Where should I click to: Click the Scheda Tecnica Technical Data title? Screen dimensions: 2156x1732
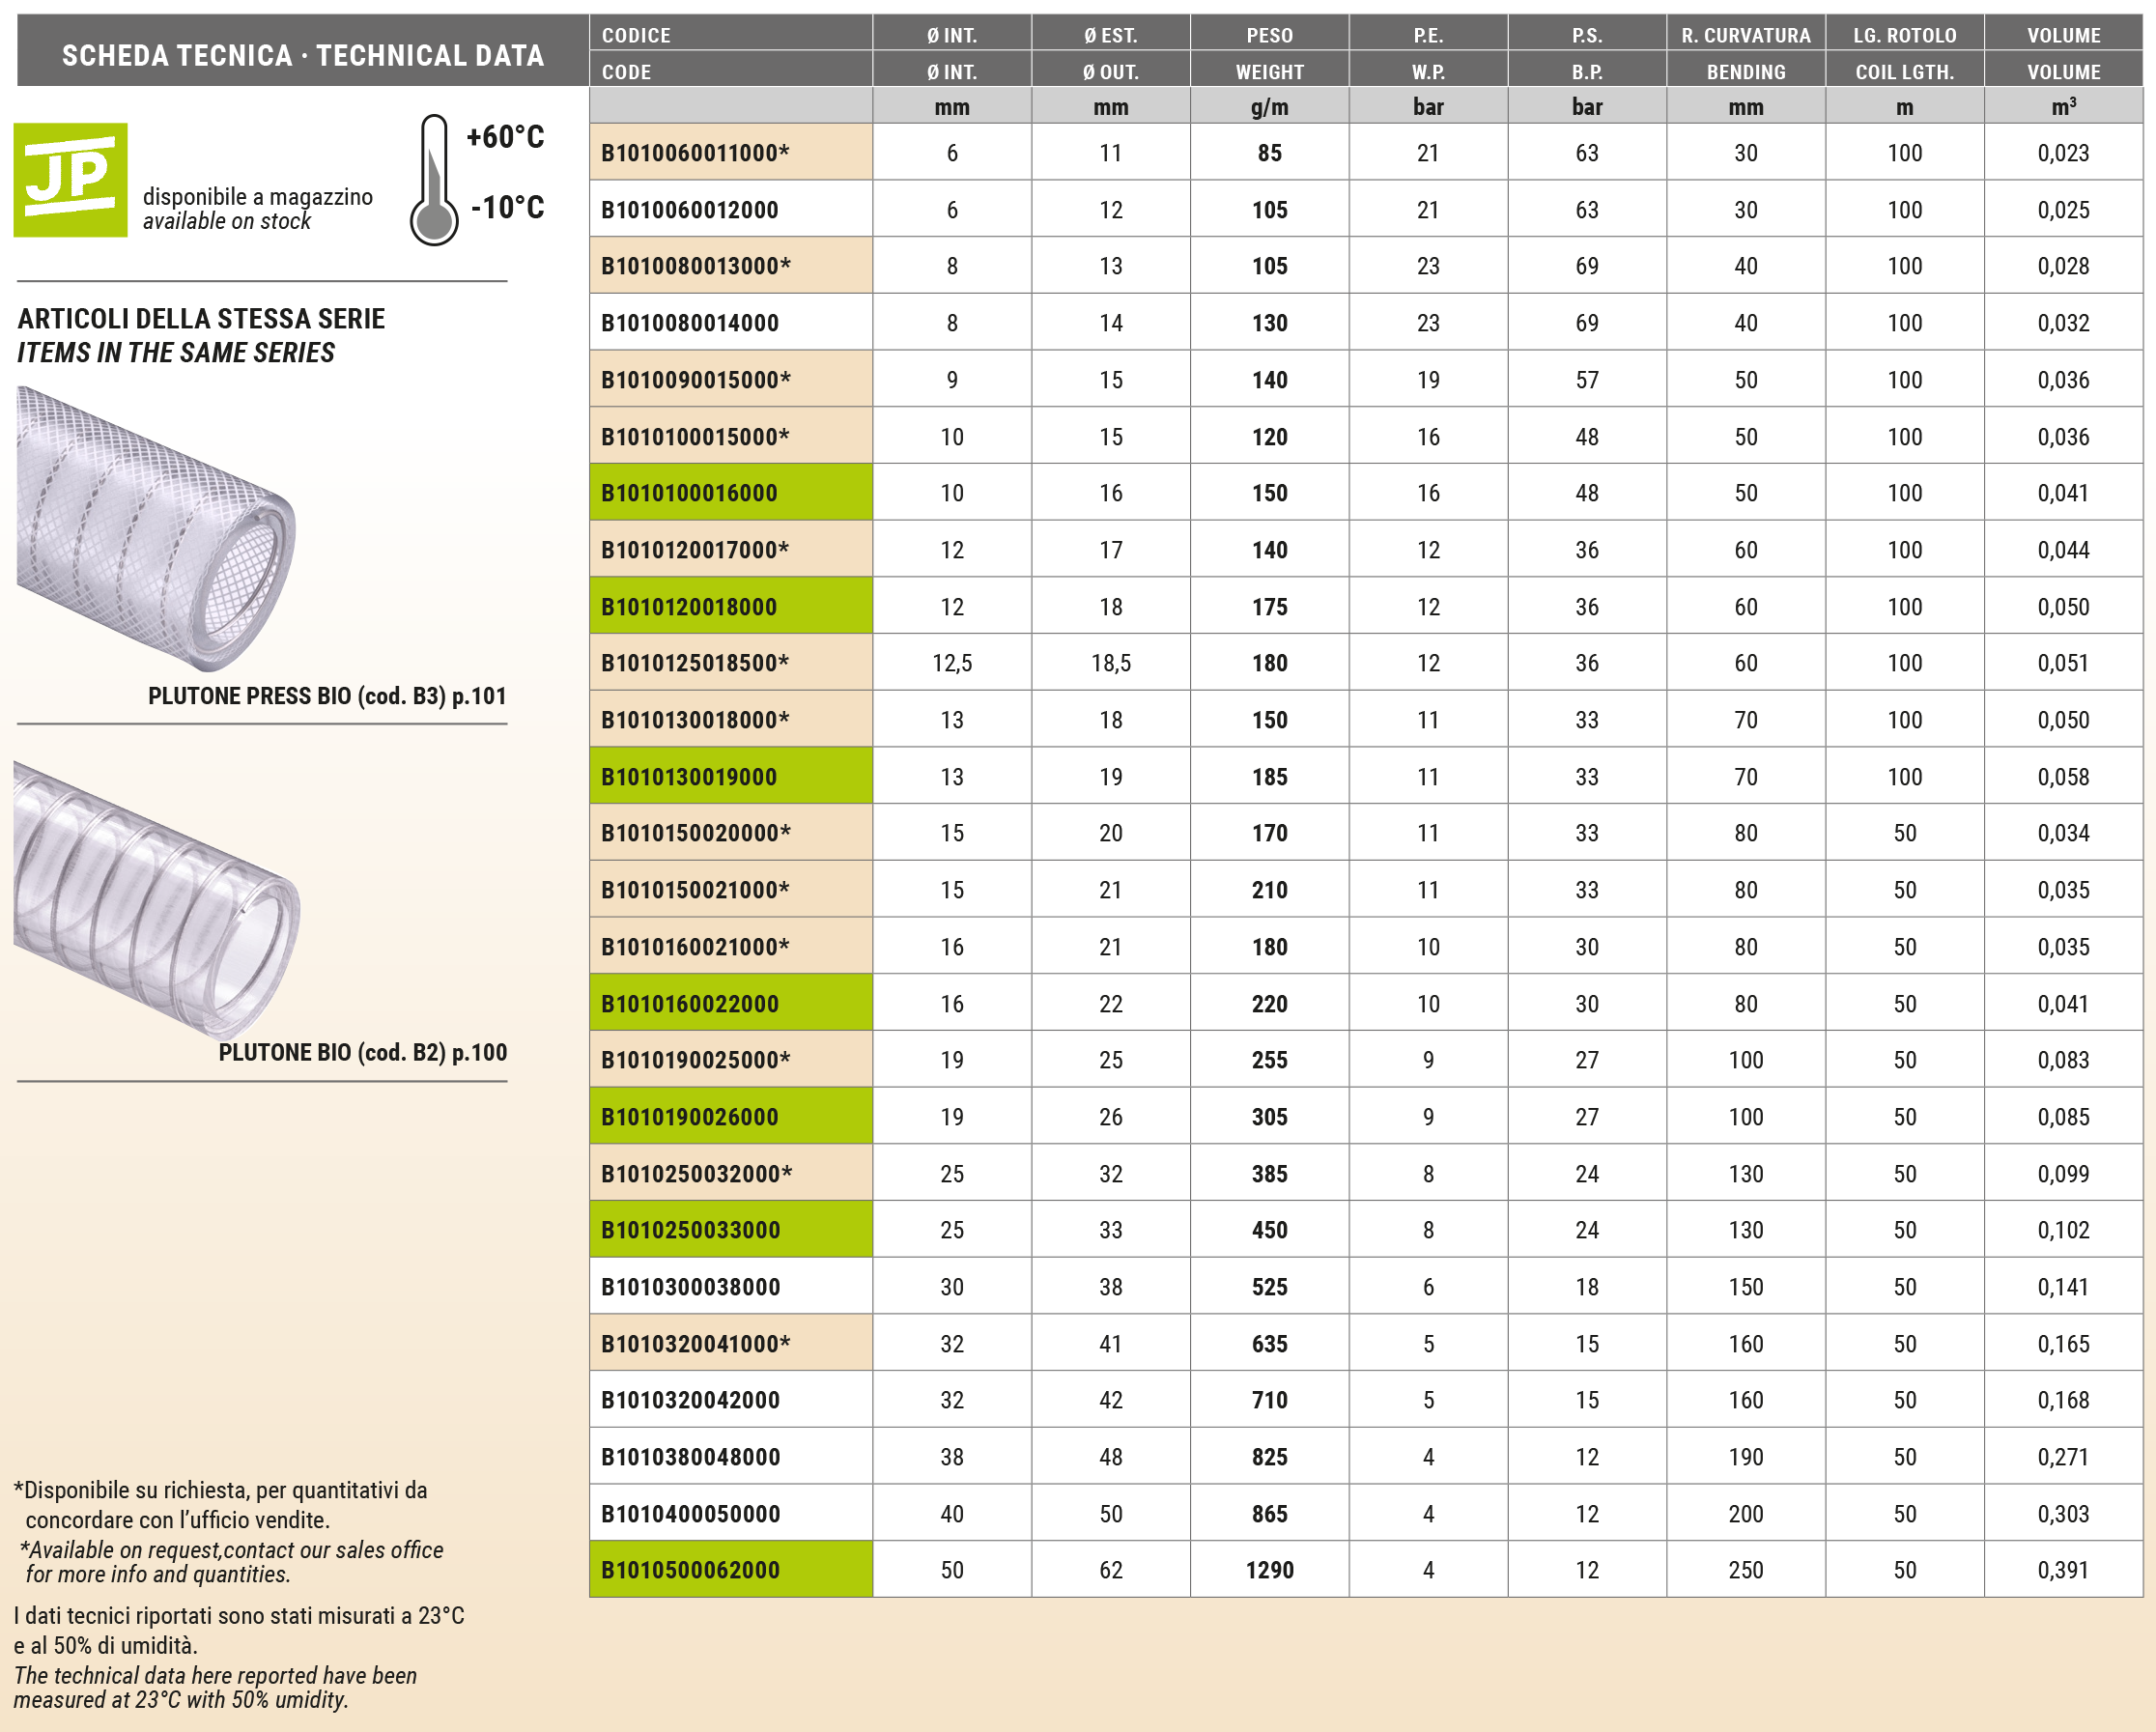[303, 55]
